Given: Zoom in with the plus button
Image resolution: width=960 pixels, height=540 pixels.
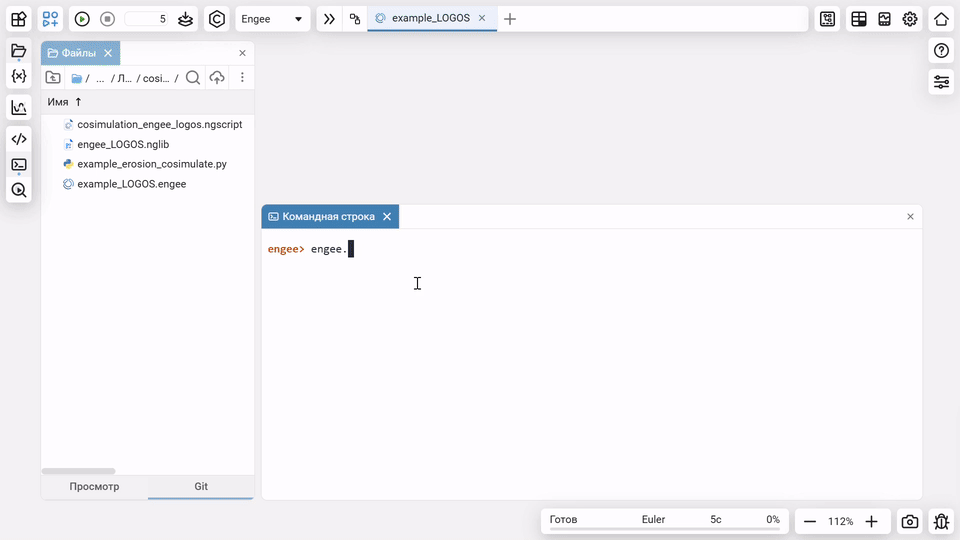Looking at the screenshot, I should (872, 522).
